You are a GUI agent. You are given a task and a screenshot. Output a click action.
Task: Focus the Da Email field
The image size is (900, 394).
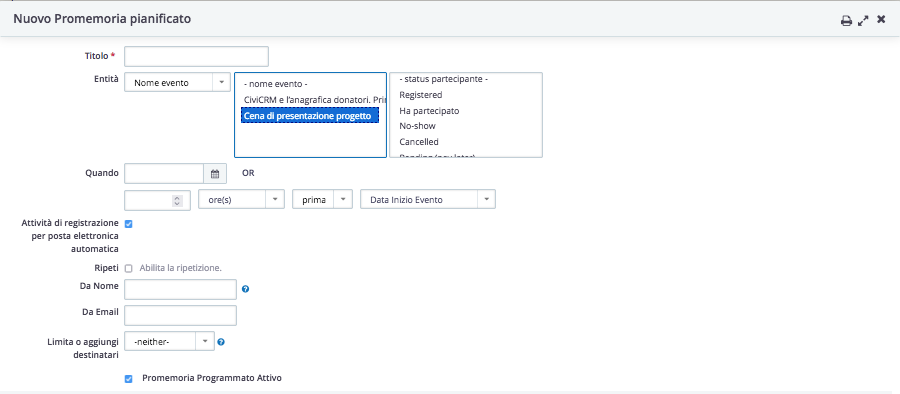coord(180,315)
